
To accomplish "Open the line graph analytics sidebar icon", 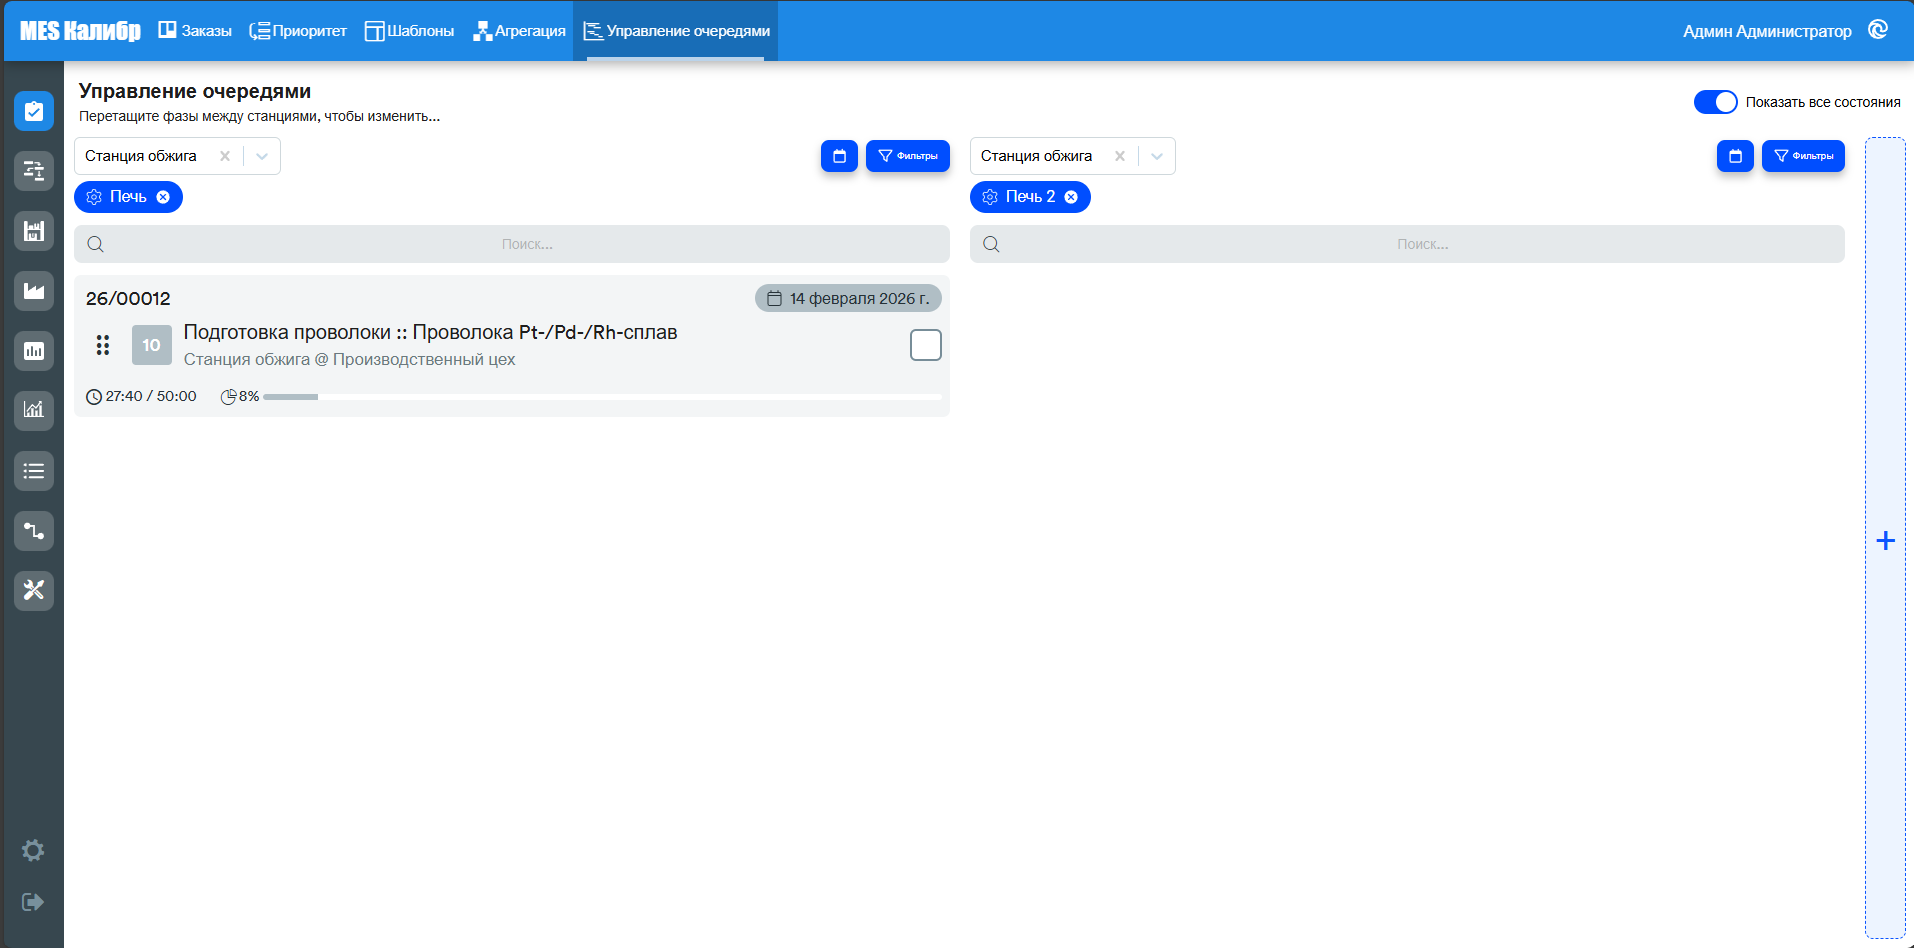I will [x=34, y=411].
